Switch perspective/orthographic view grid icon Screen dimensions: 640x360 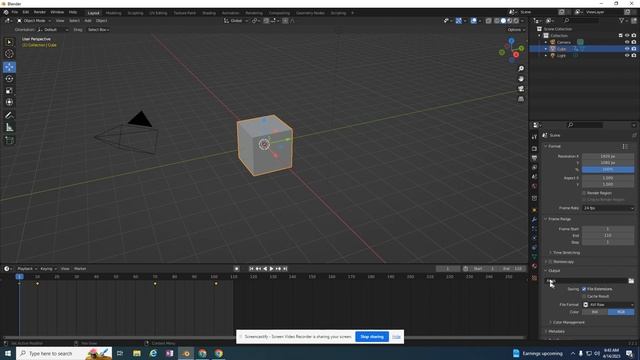(521, 99)
